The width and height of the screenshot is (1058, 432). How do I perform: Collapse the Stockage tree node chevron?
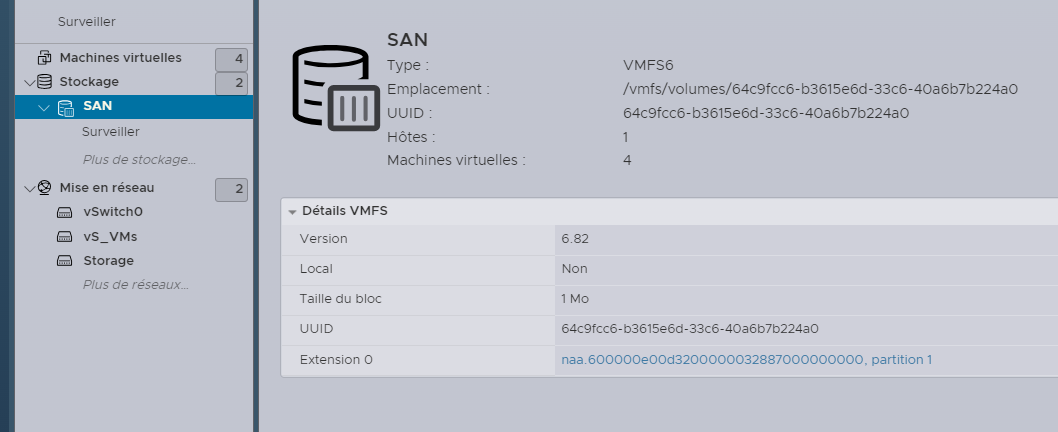(x=29, y=82)
